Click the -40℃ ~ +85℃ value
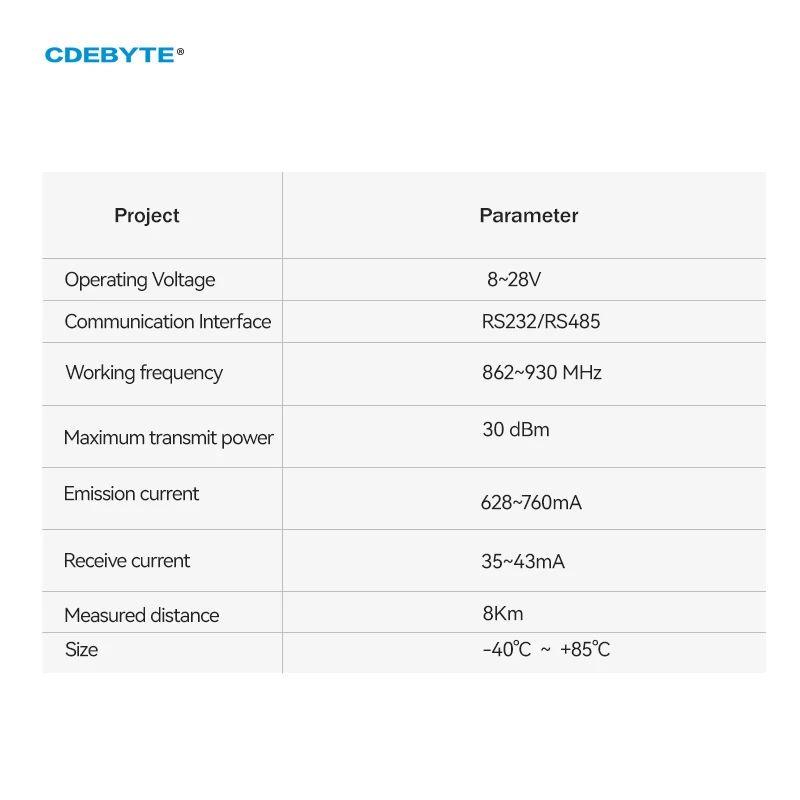 tap(546, 650)
